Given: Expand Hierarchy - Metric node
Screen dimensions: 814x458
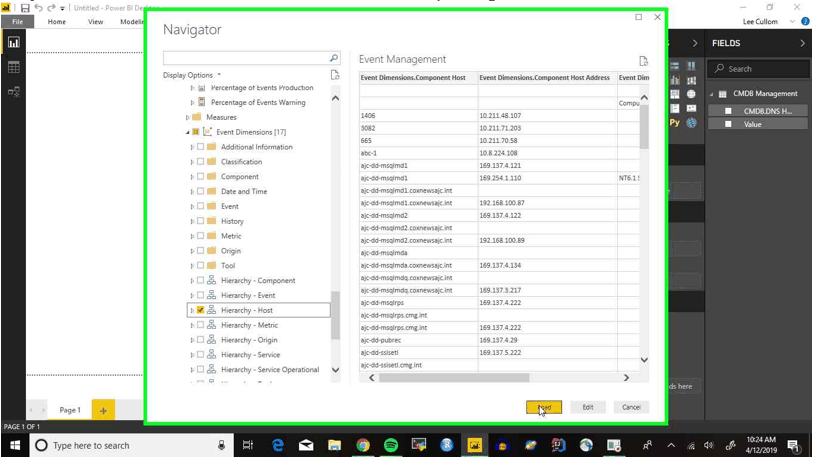Looking at the screenshot, I should [x=192, y=325].
